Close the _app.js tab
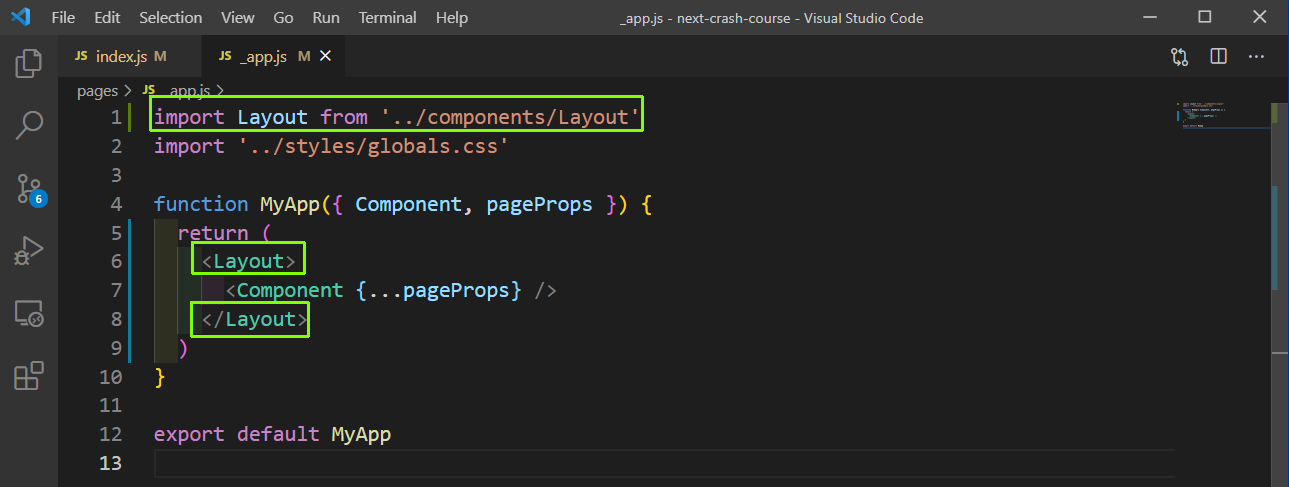The image size is (1289, 487). (325, 56)
